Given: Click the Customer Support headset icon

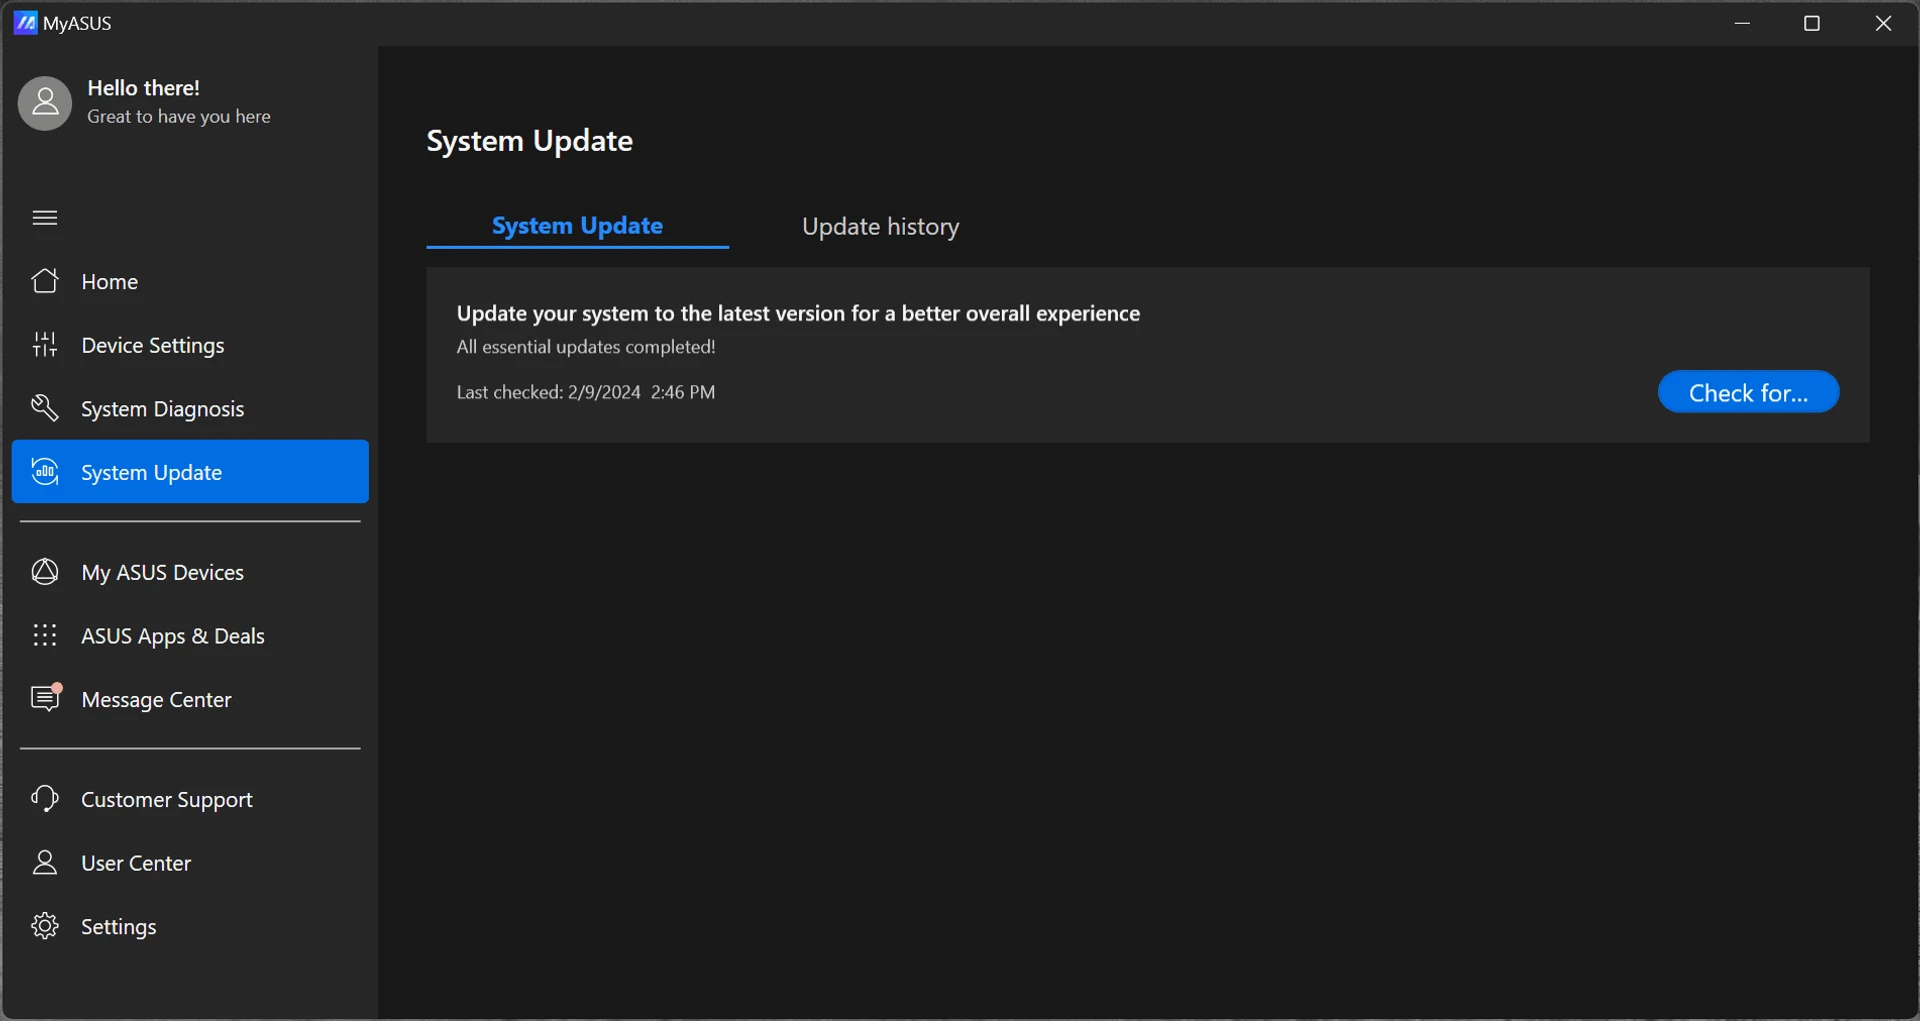Looking at the screenshot, I should tap(45, 799).
